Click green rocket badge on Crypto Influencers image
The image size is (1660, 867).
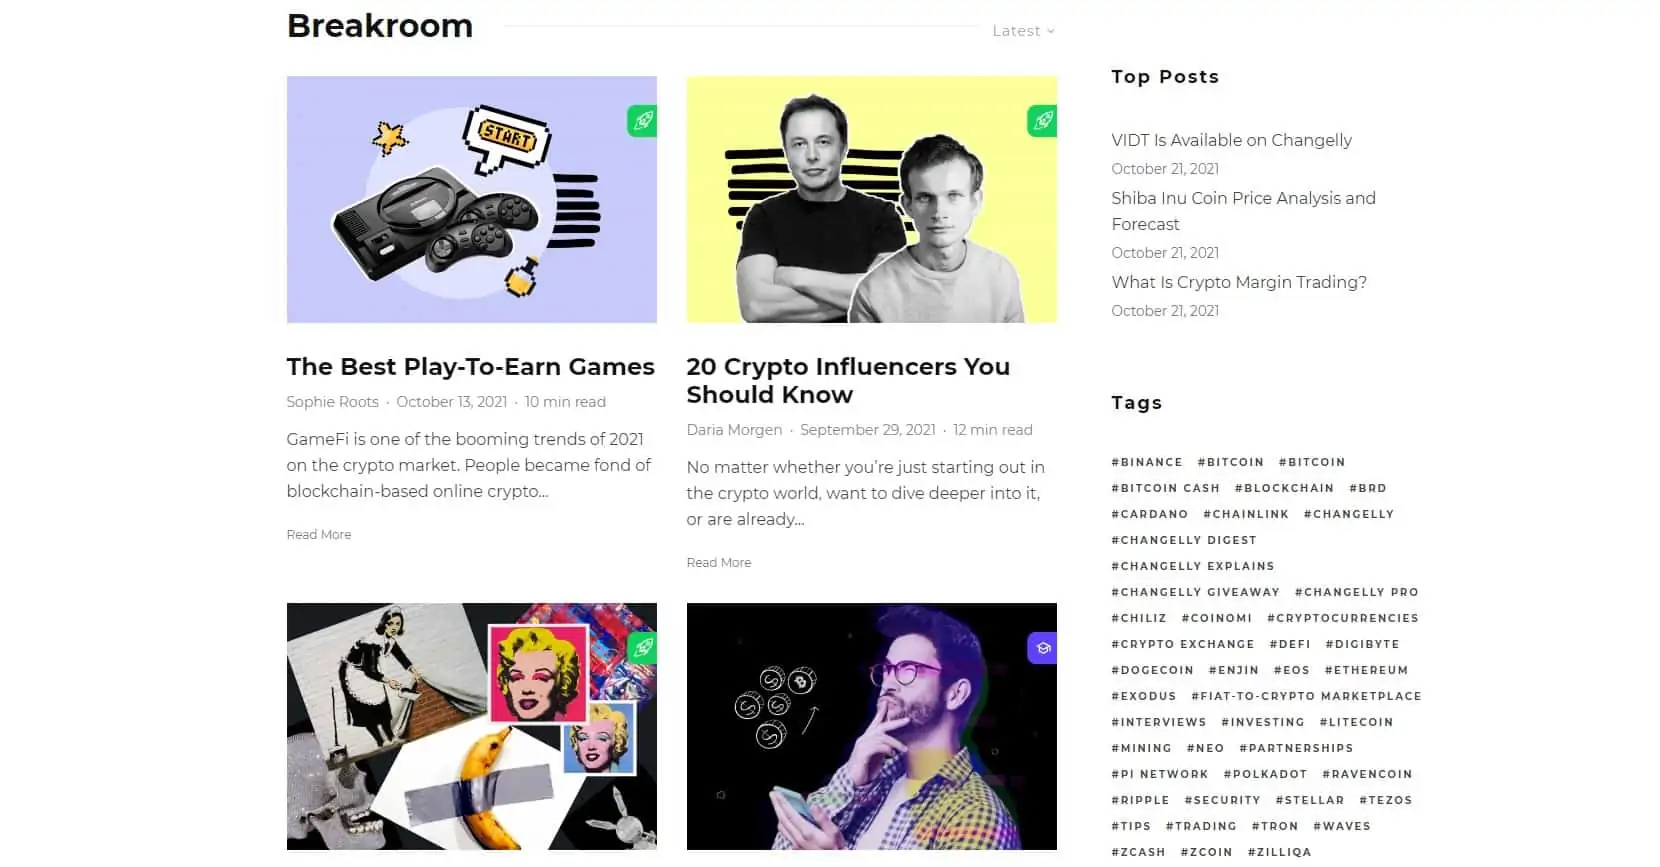click(1042, 121)
